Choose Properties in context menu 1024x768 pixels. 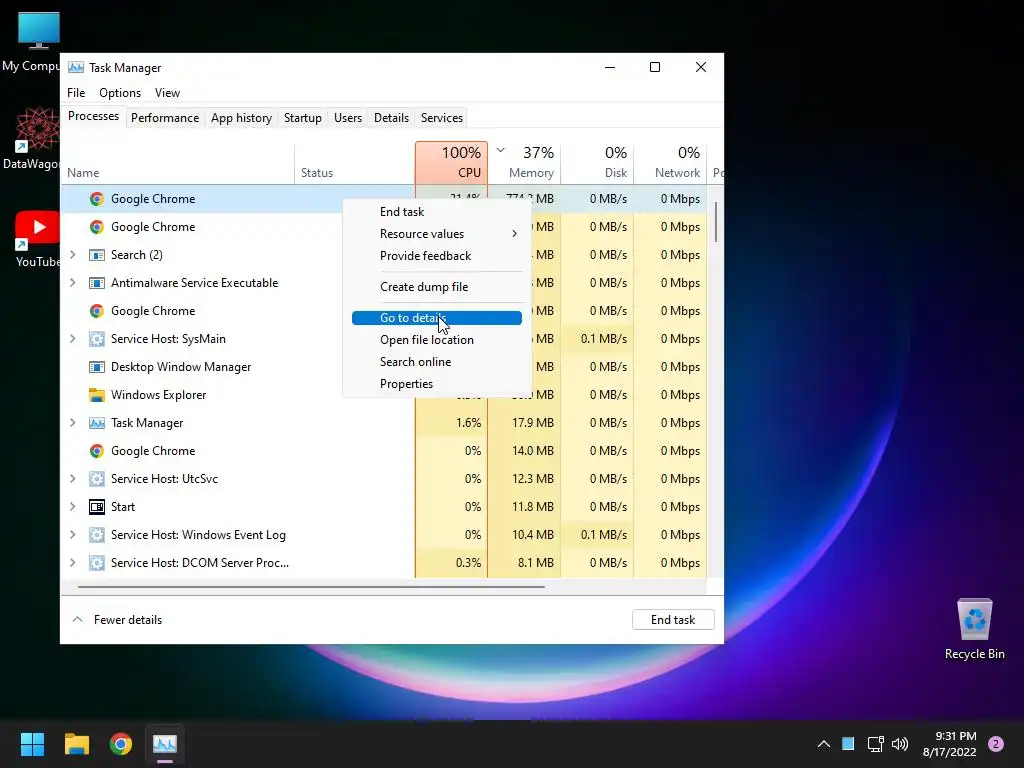click(x=436, y=384)
